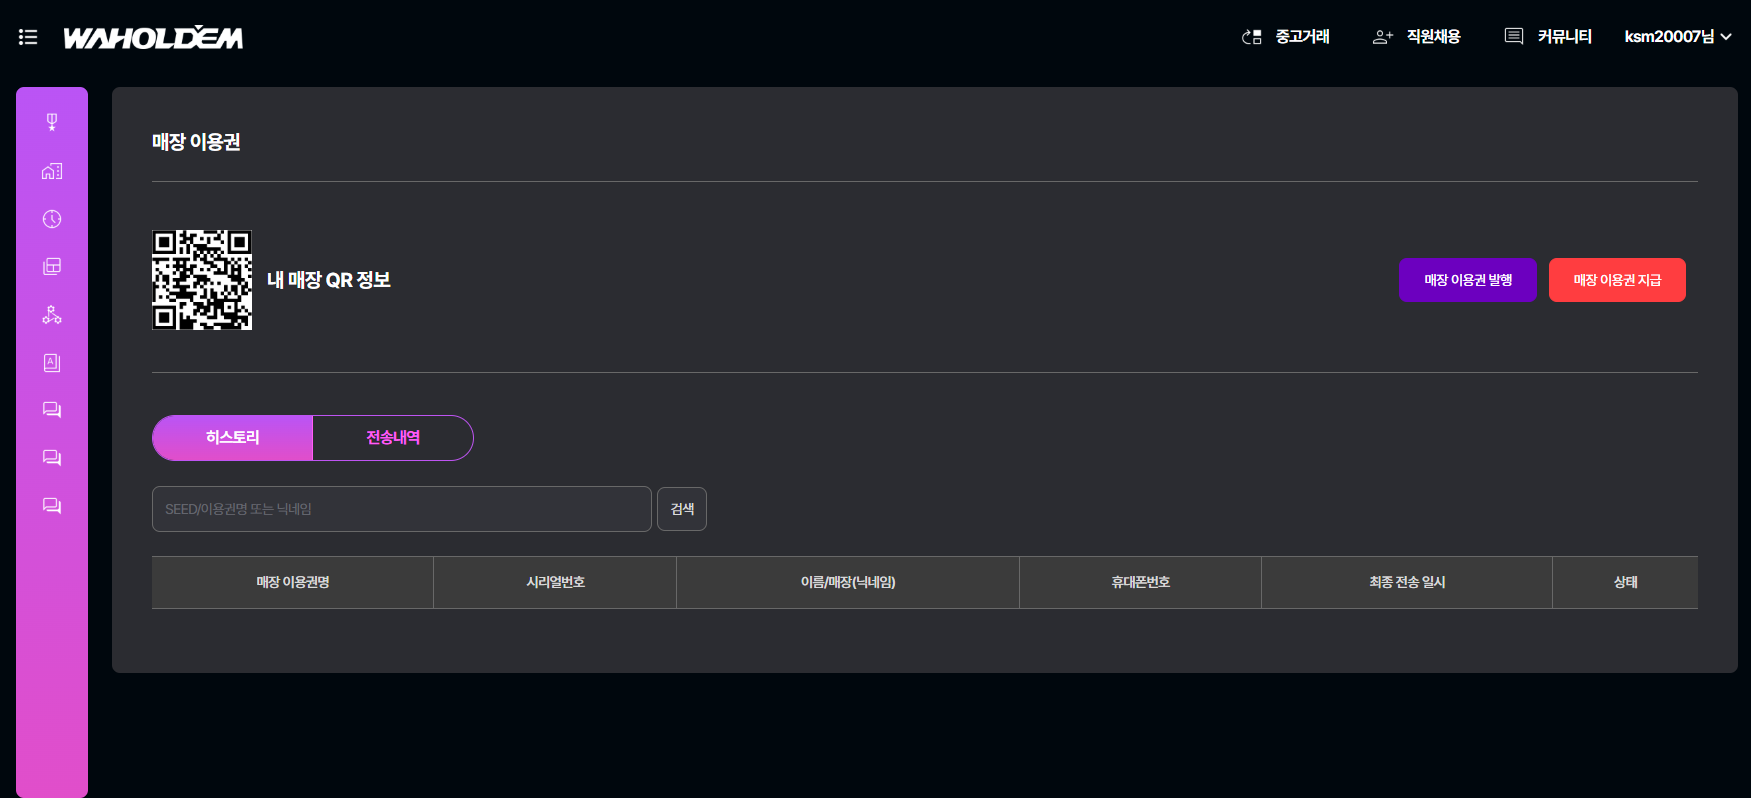Image resolution: width=1751 pixels, height=798 pixels.
Task: Click the store QR code image
Action: [x=202, y=280]
